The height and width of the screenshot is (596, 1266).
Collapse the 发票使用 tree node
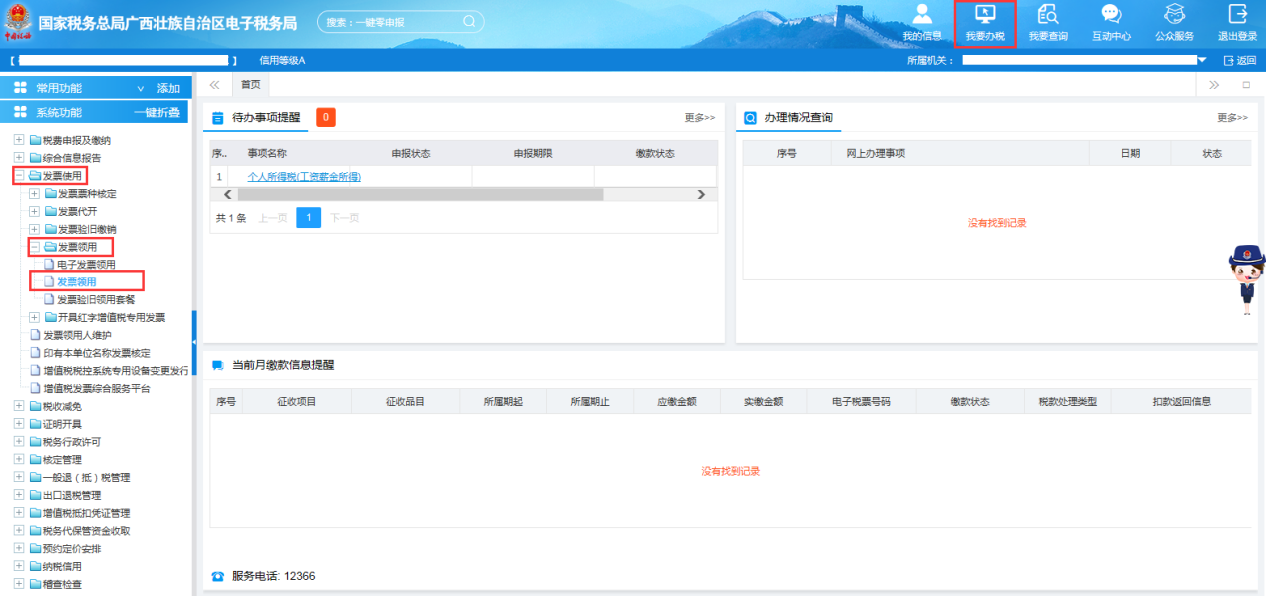[19, 176]
